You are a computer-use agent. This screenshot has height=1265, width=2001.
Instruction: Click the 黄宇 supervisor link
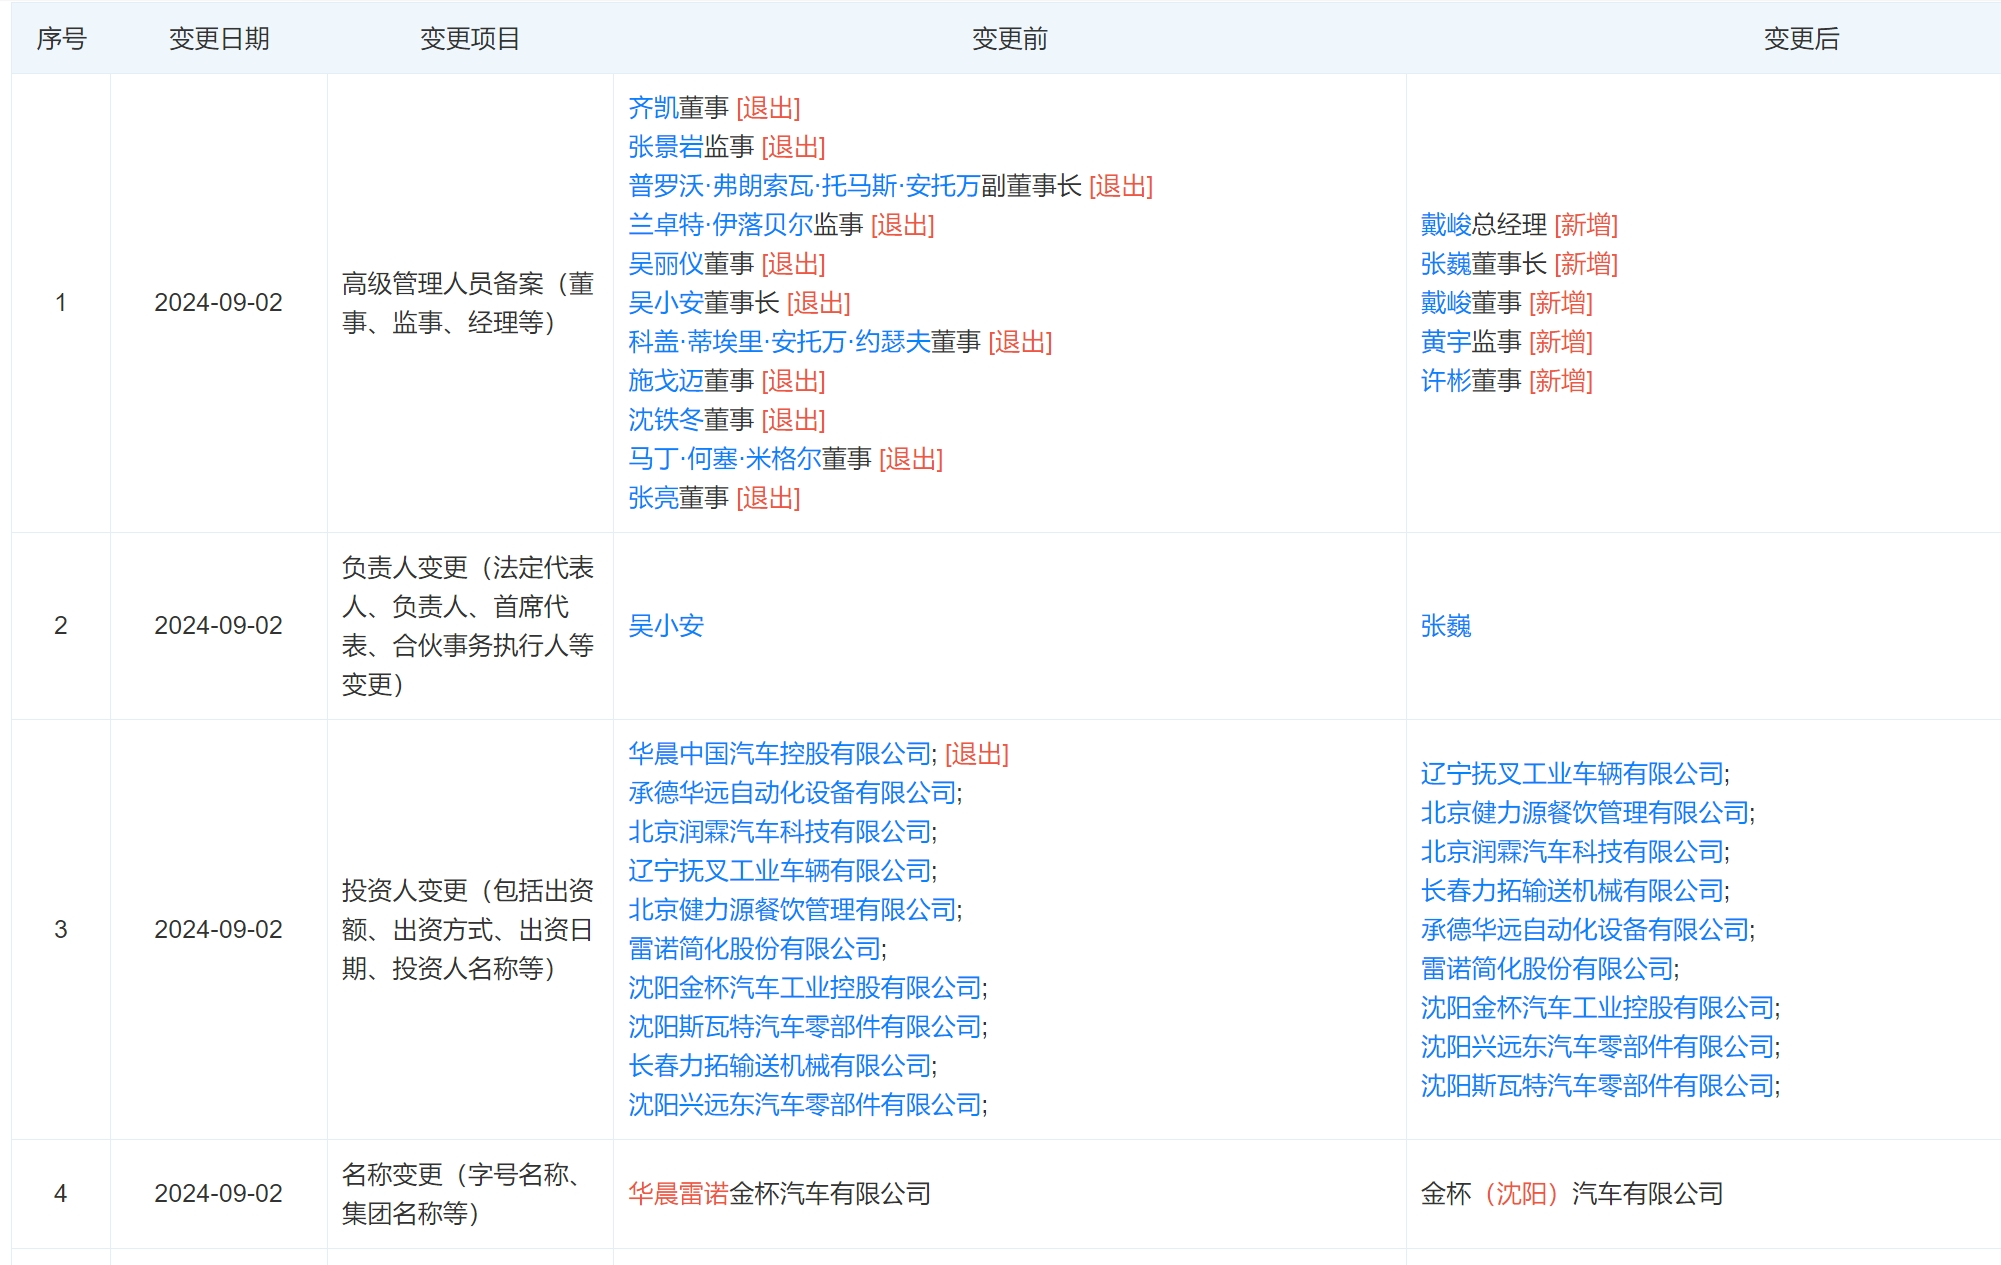click(1446, 341)
